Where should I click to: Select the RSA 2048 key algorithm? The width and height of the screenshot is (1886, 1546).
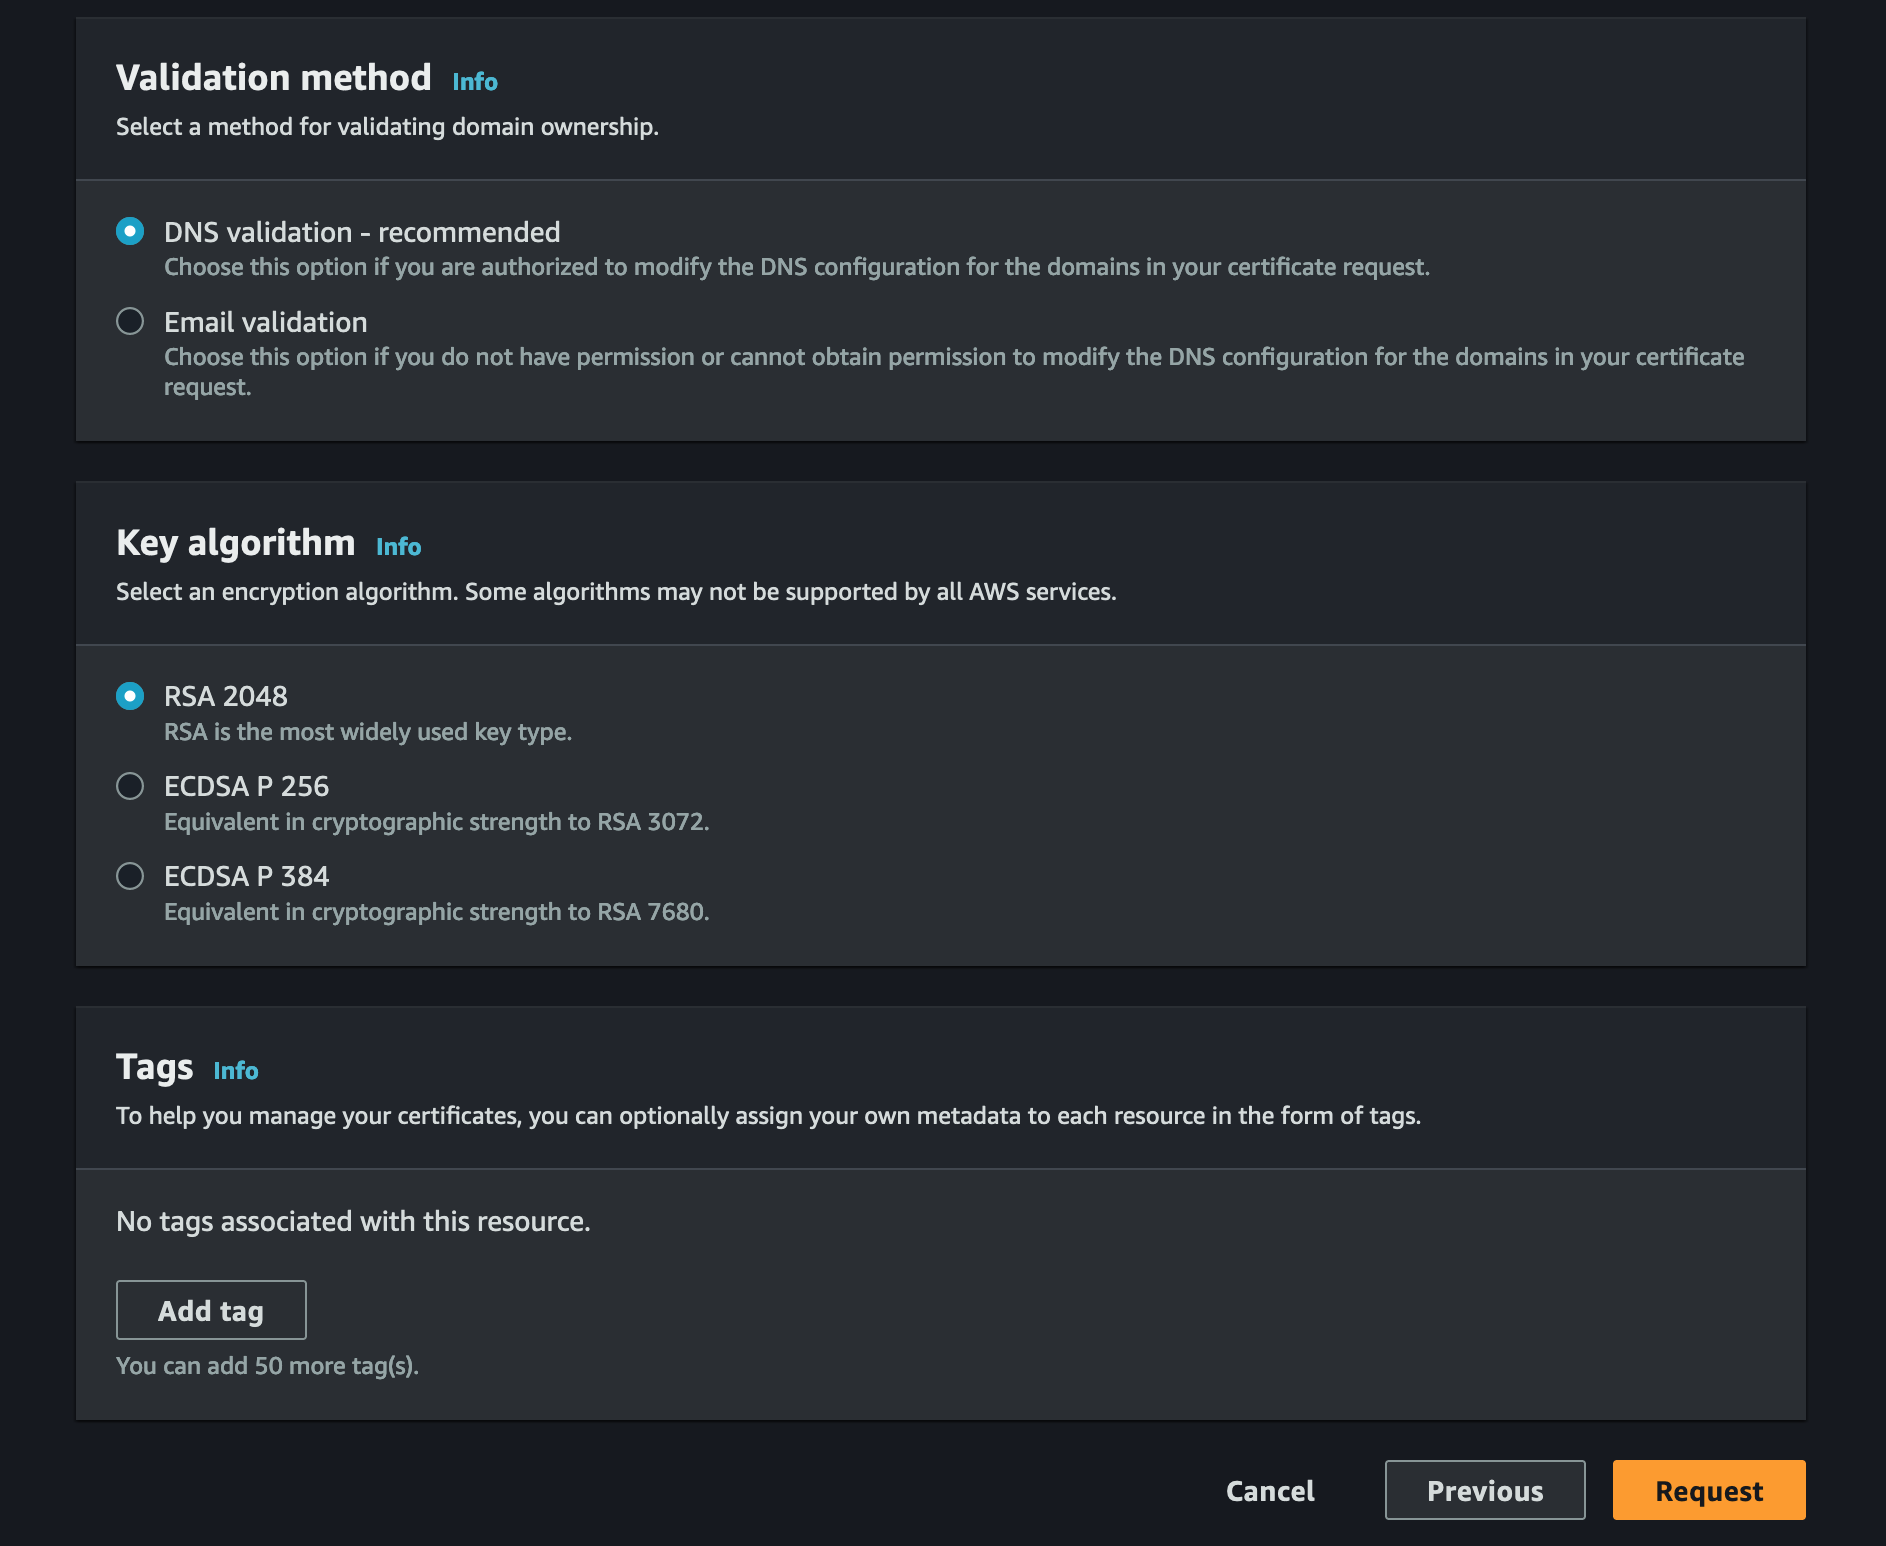coord(130,696)
